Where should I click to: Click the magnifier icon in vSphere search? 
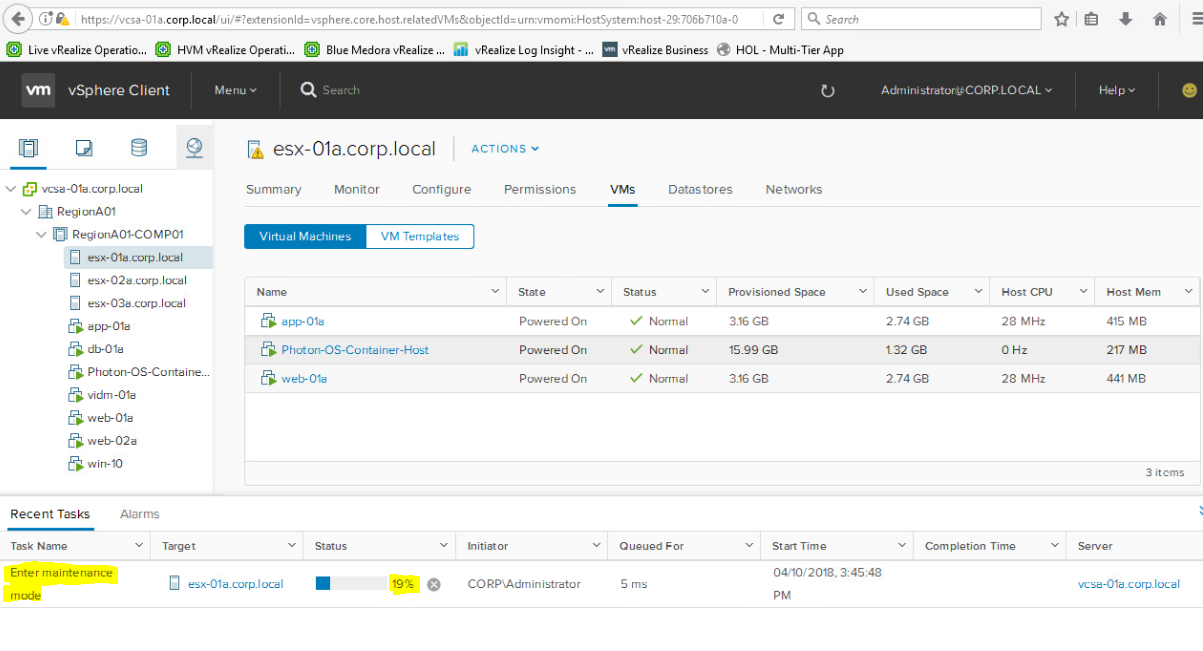click(308, 90)
